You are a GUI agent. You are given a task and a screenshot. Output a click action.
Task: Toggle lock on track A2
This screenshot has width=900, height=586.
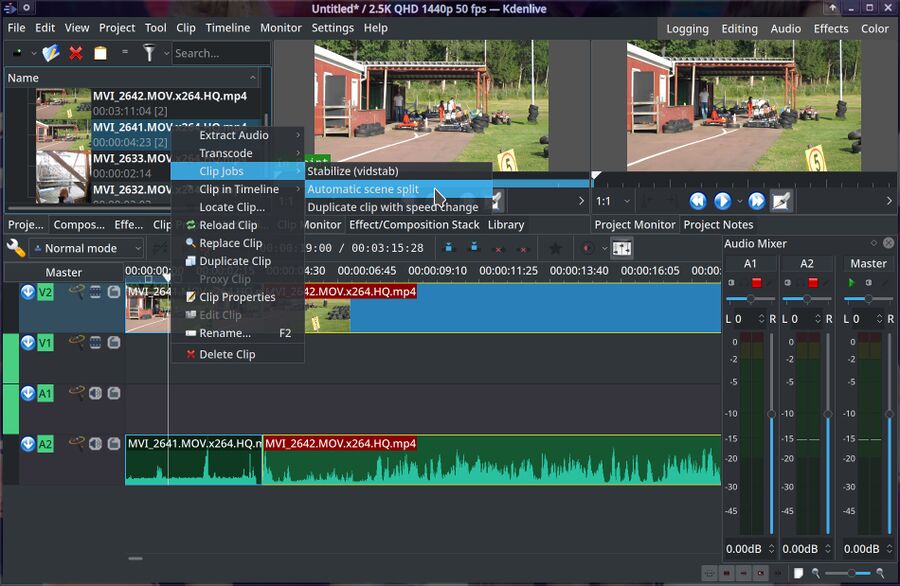tap(114, 444)
